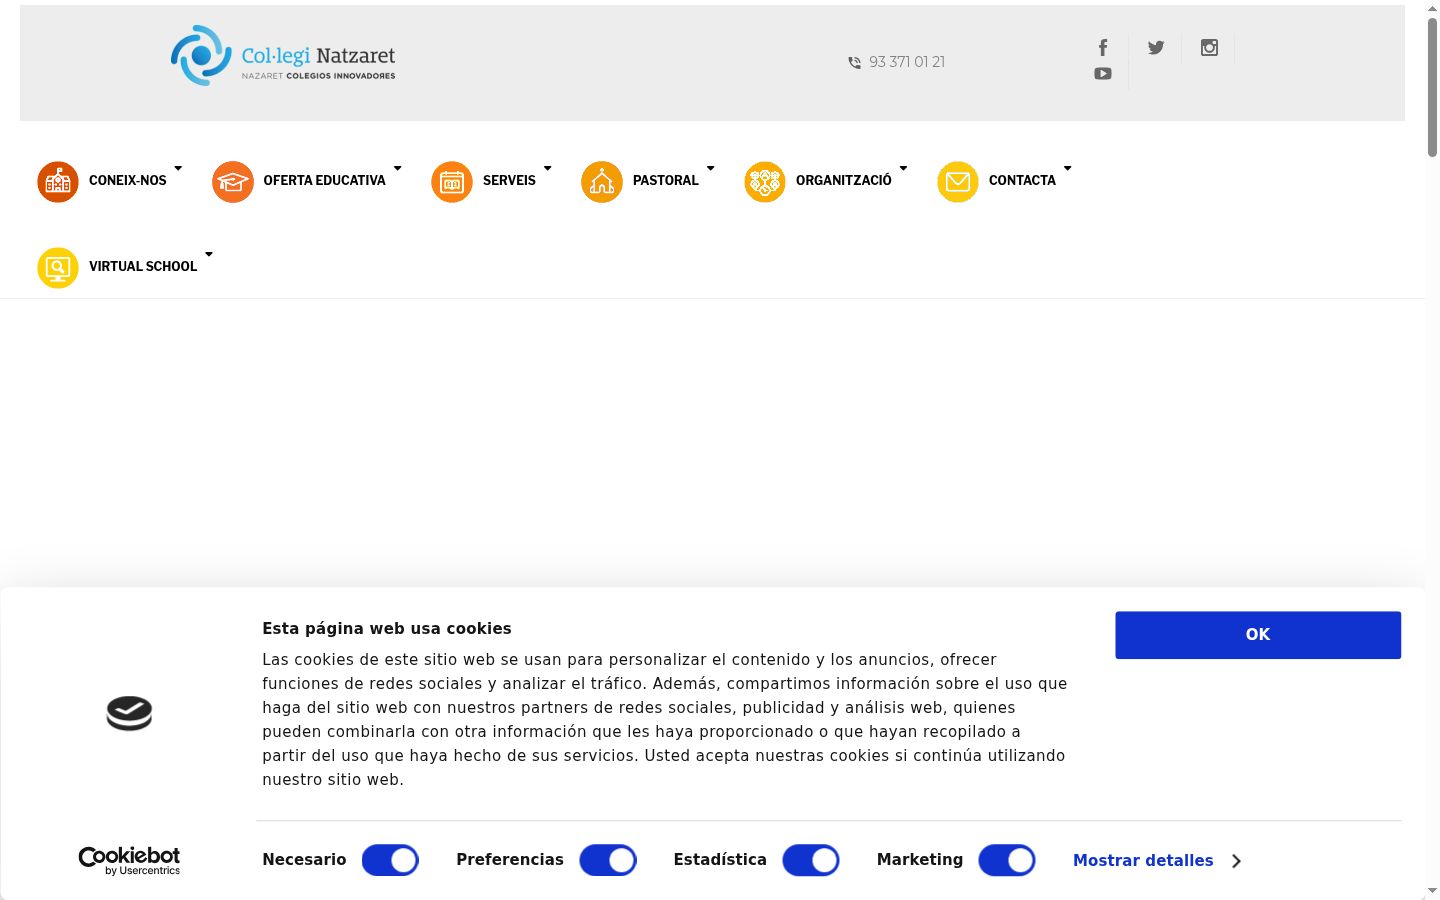
Task: Expand cookie details with the chevron arrow
Action: [1237, 861]
